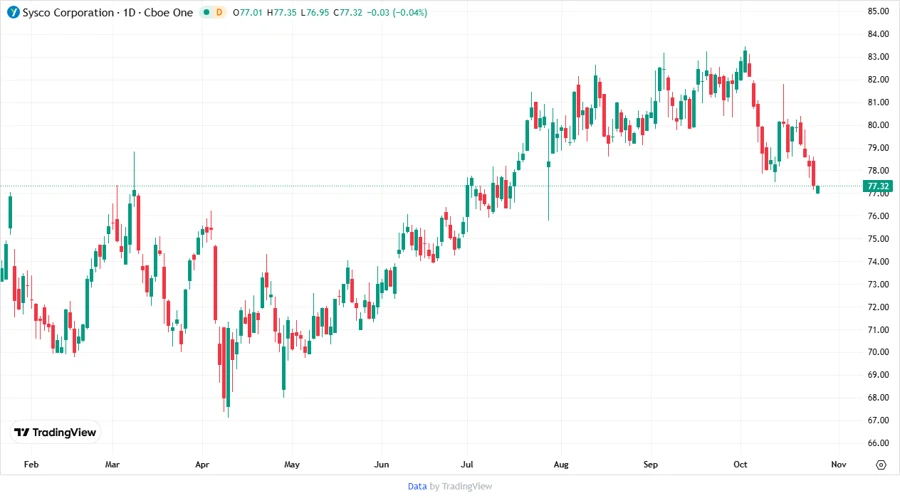The image size is (900, 498).
Task: Click the 74.00 price scale label
Action: pos(878,262)
